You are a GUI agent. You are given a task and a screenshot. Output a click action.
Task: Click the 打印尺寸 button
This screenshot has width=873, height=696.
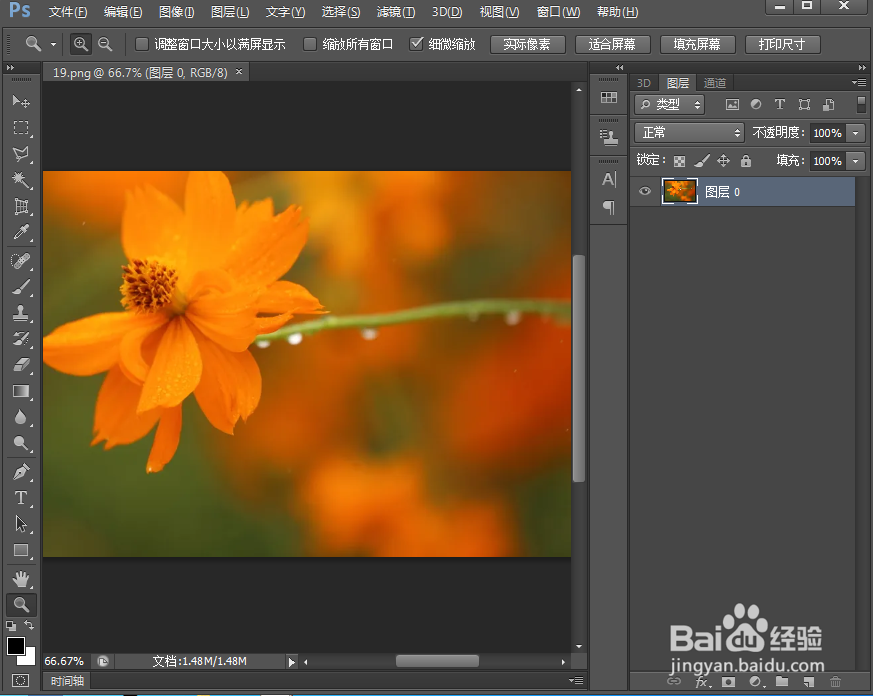tap(782, 44)
